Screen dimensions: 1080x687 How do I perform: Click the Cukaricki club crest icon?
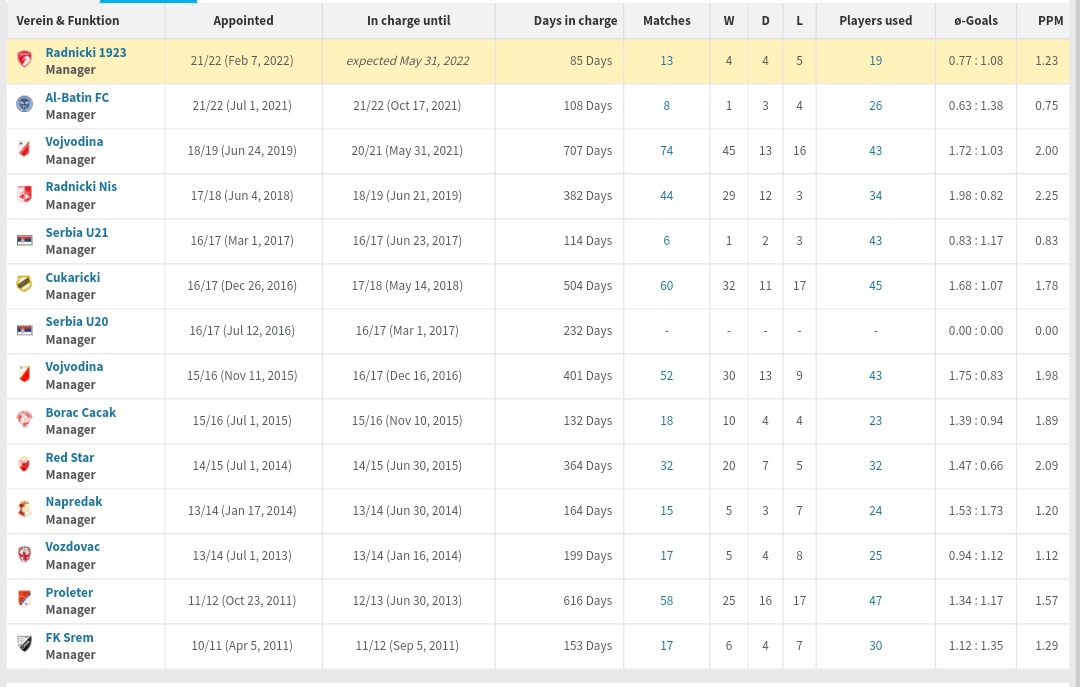point(24,285)
